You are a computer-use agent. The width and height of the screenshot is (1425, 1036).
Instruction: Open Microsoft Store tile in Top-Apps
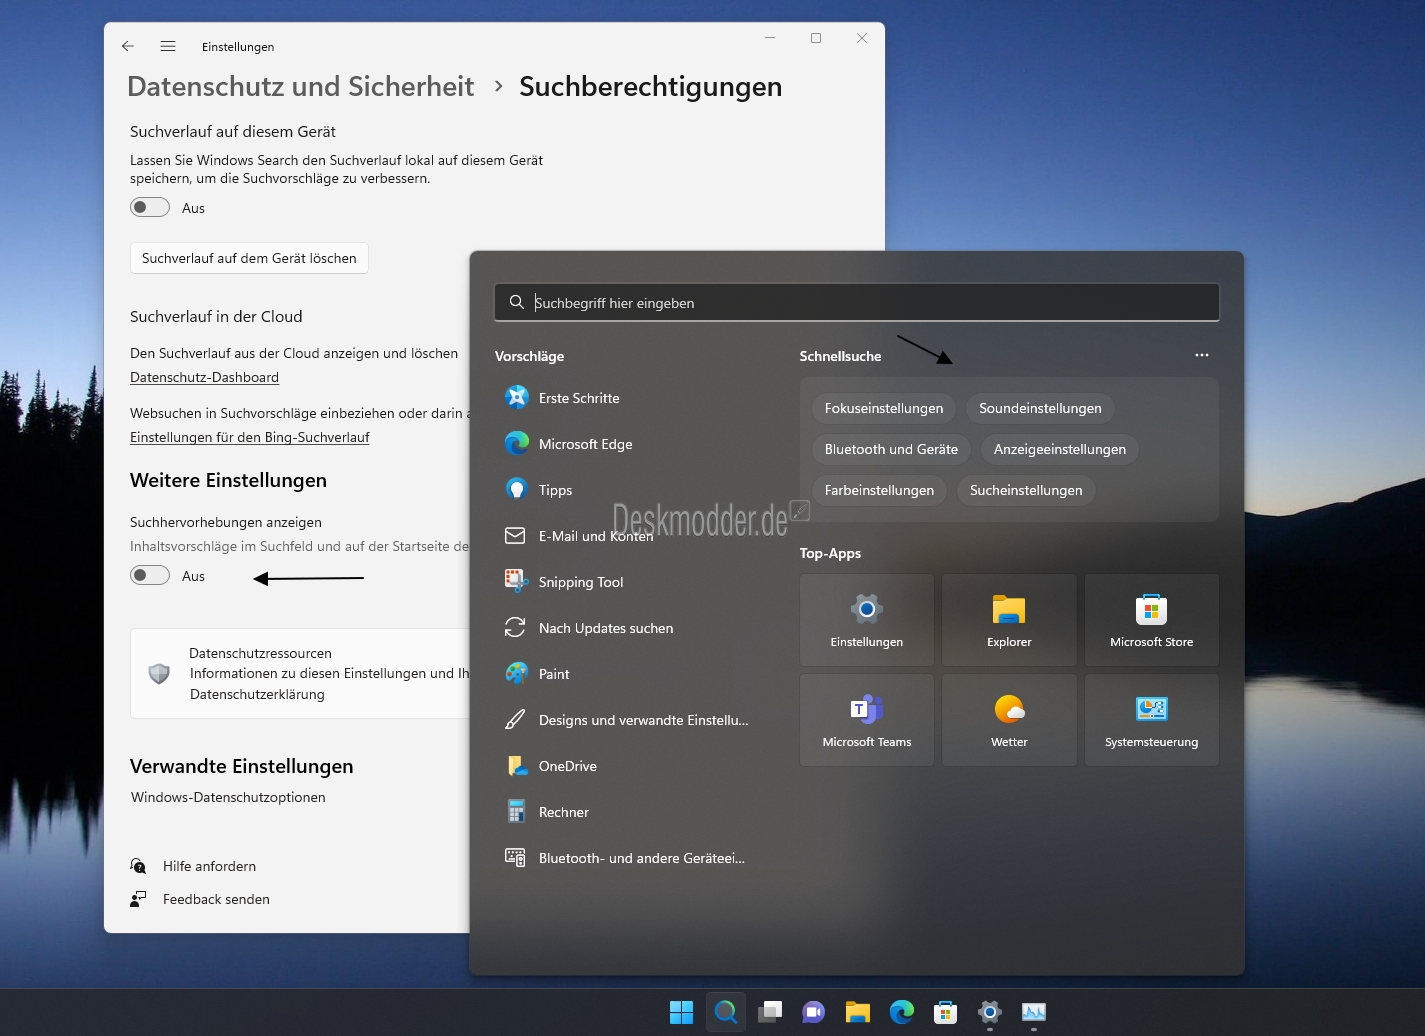click(x=1152, y=620)
